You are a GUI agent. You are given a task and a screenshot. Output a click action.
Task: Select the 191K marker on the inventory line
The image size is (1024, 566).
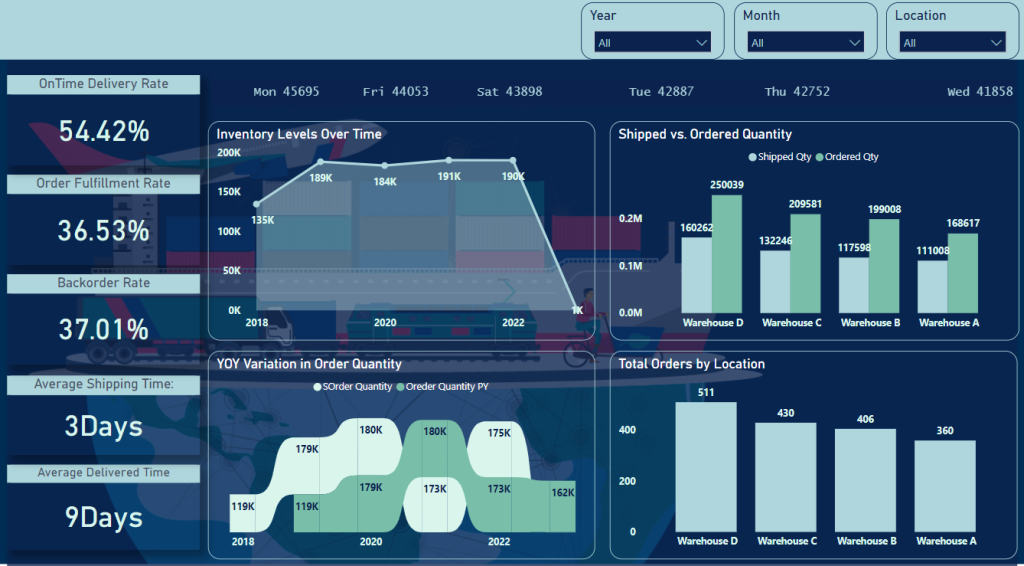point(449,160)
